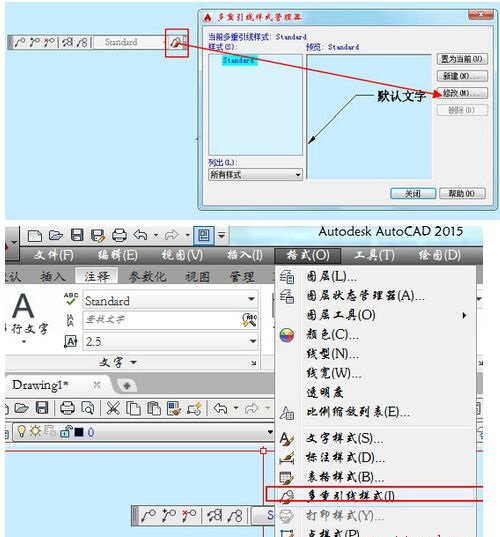Click Collect Multileaders icon in toolbar under drawing area

(235, 515)
